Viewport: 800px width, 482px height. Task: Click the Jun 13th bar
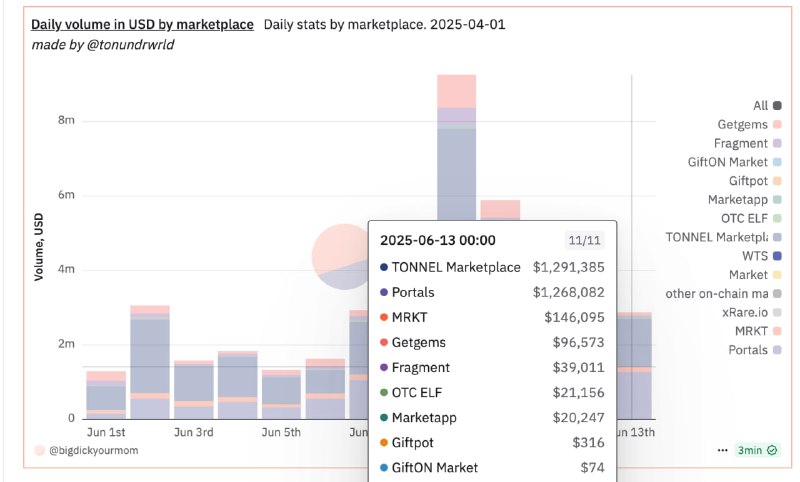[635, 366]
